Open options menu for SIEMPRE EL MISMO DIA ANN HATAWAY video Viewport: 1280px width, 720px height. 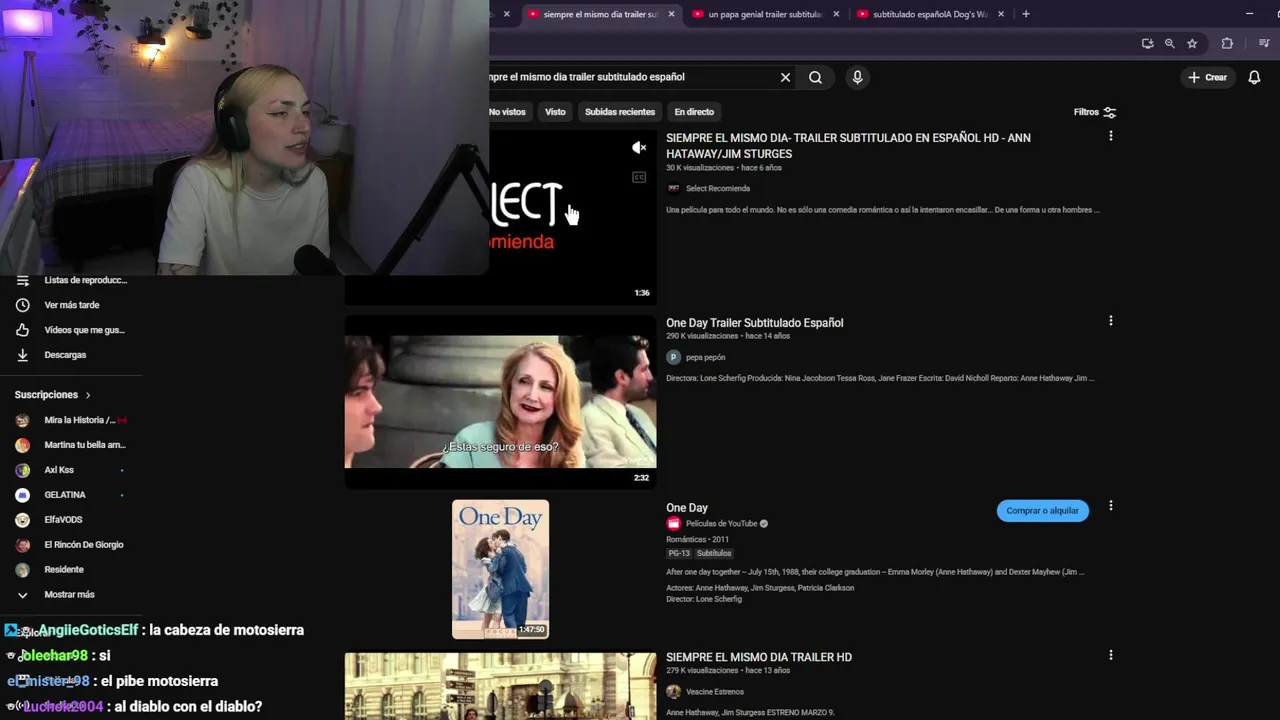click(x=1110, y=136)
